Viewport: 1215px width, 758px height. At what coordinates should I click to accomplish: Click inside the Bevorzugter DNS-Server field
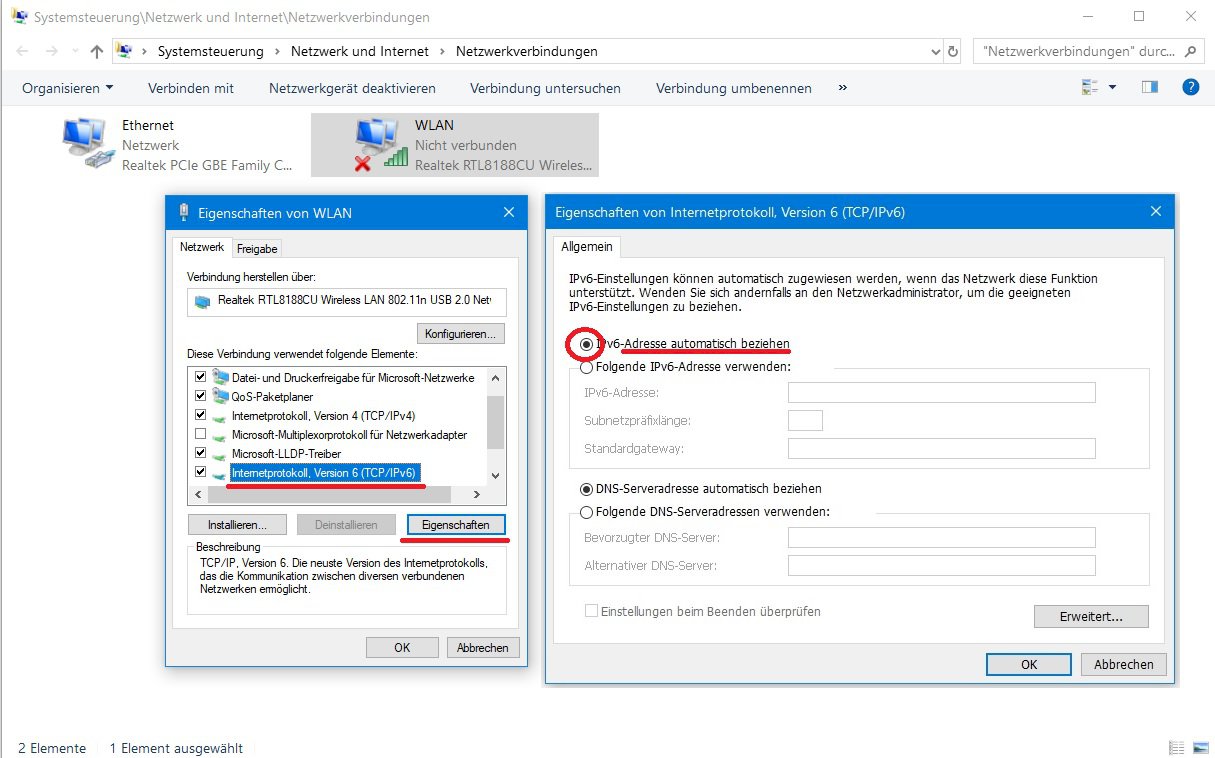(941, 537)
